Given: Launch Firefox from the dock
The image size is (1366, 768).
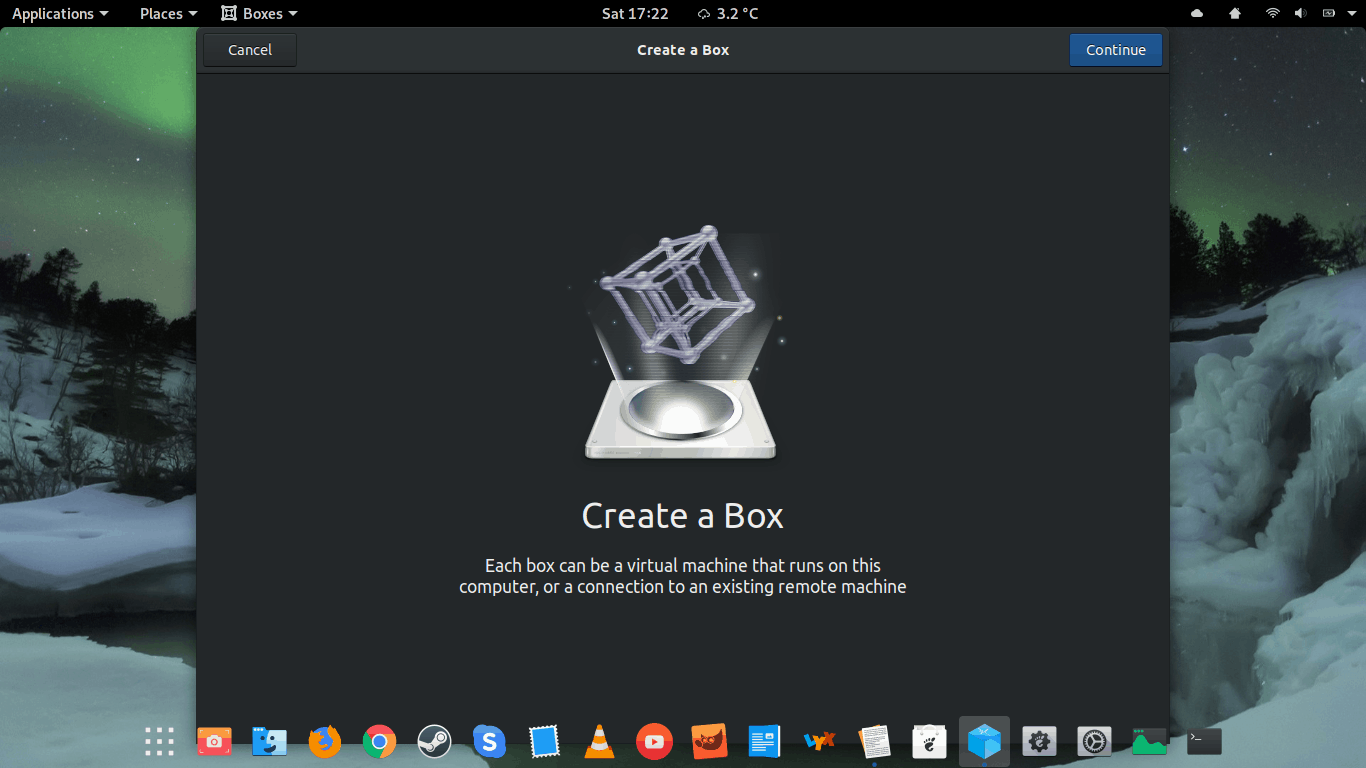Looking at the screenshot, I should click(x=324, y=741).
